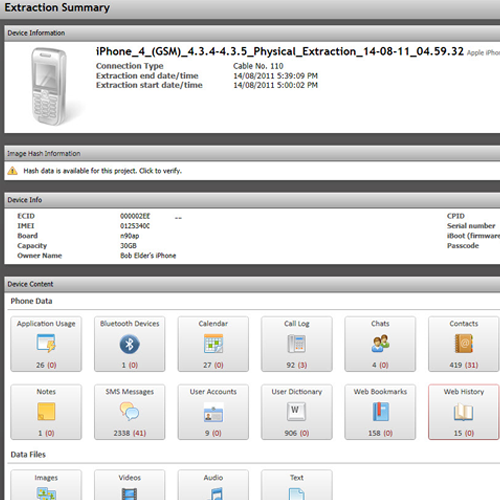Open the Web History open book icon

pyautogui.click(x=464, y=412)
